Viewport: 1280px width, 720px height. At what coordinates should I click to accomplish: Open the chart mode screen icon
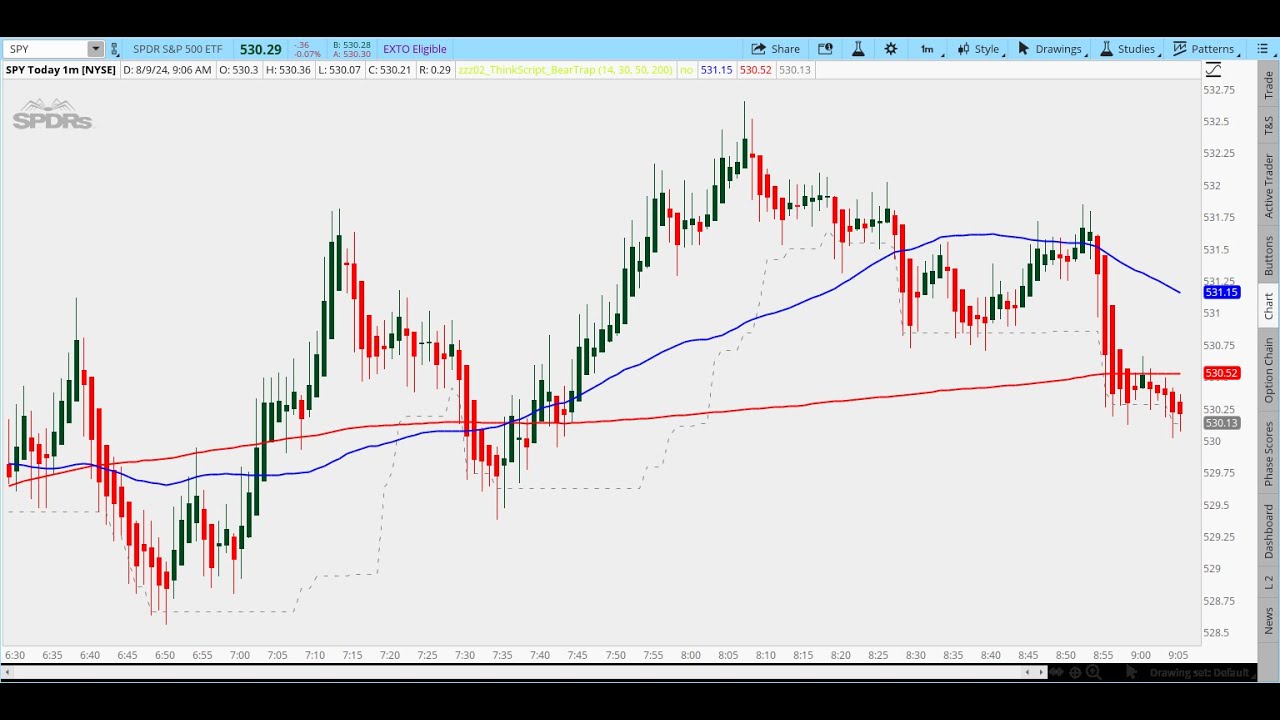pyautogui.click(x=825, y=48)
